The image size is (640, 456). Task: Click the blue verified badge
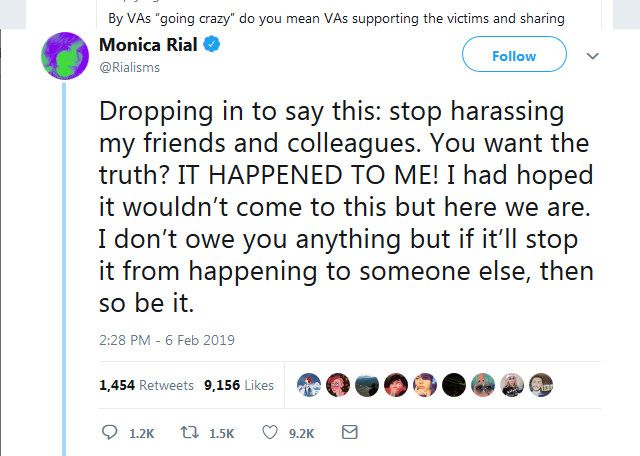coord(212,44)
